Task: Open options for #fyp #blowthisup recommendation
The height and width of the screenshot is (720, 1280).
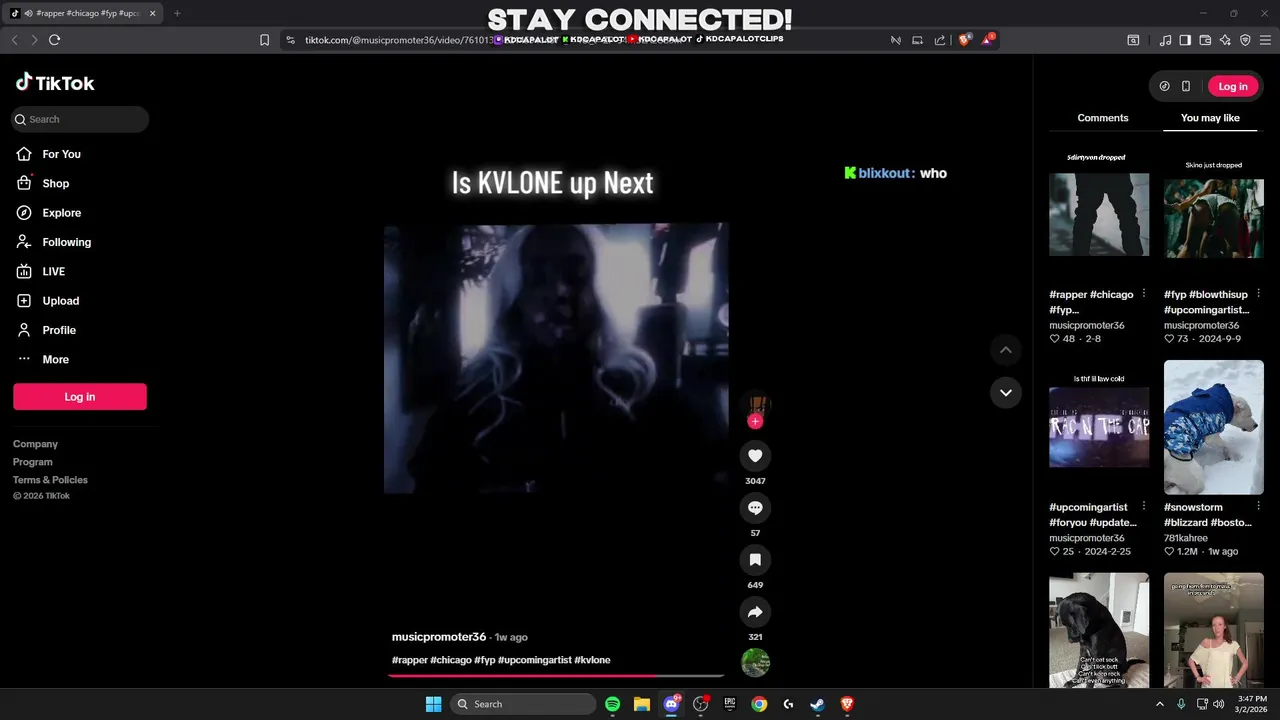Action: 1258,294
